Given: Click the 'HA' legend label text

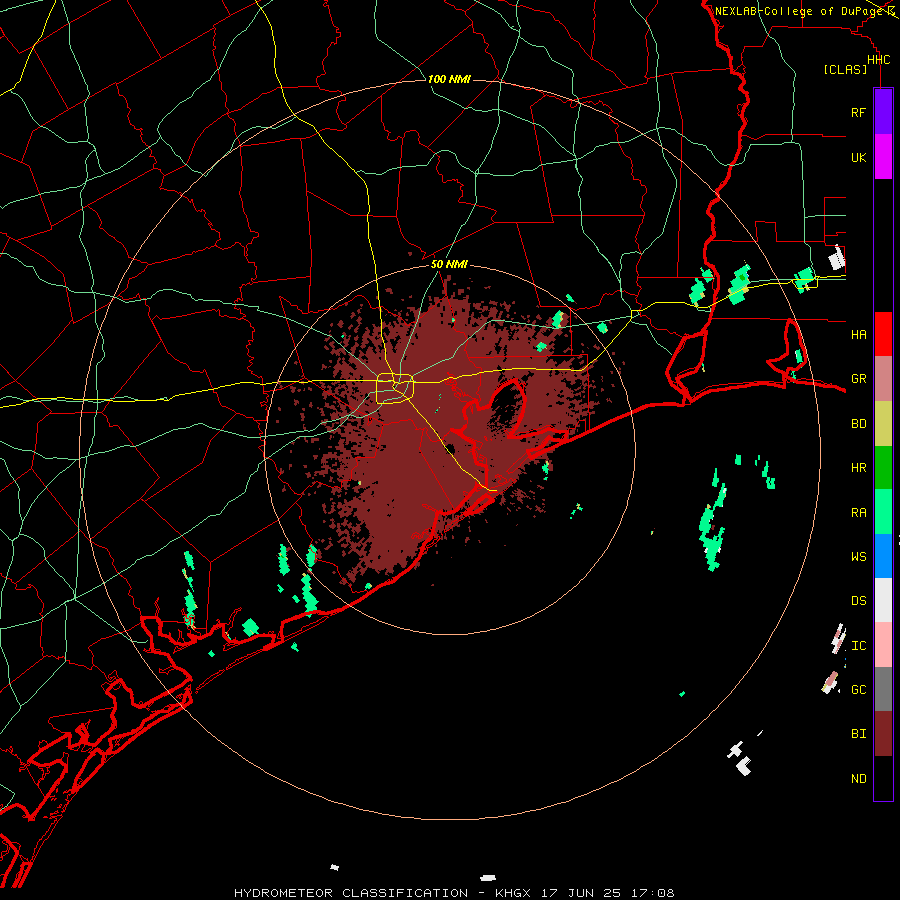Looking at the screenshot, I should coord(859,334).
